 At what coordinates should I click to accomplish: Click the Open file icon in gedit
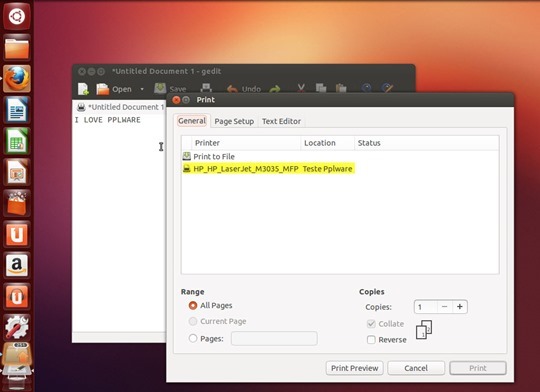click(102, 89)
